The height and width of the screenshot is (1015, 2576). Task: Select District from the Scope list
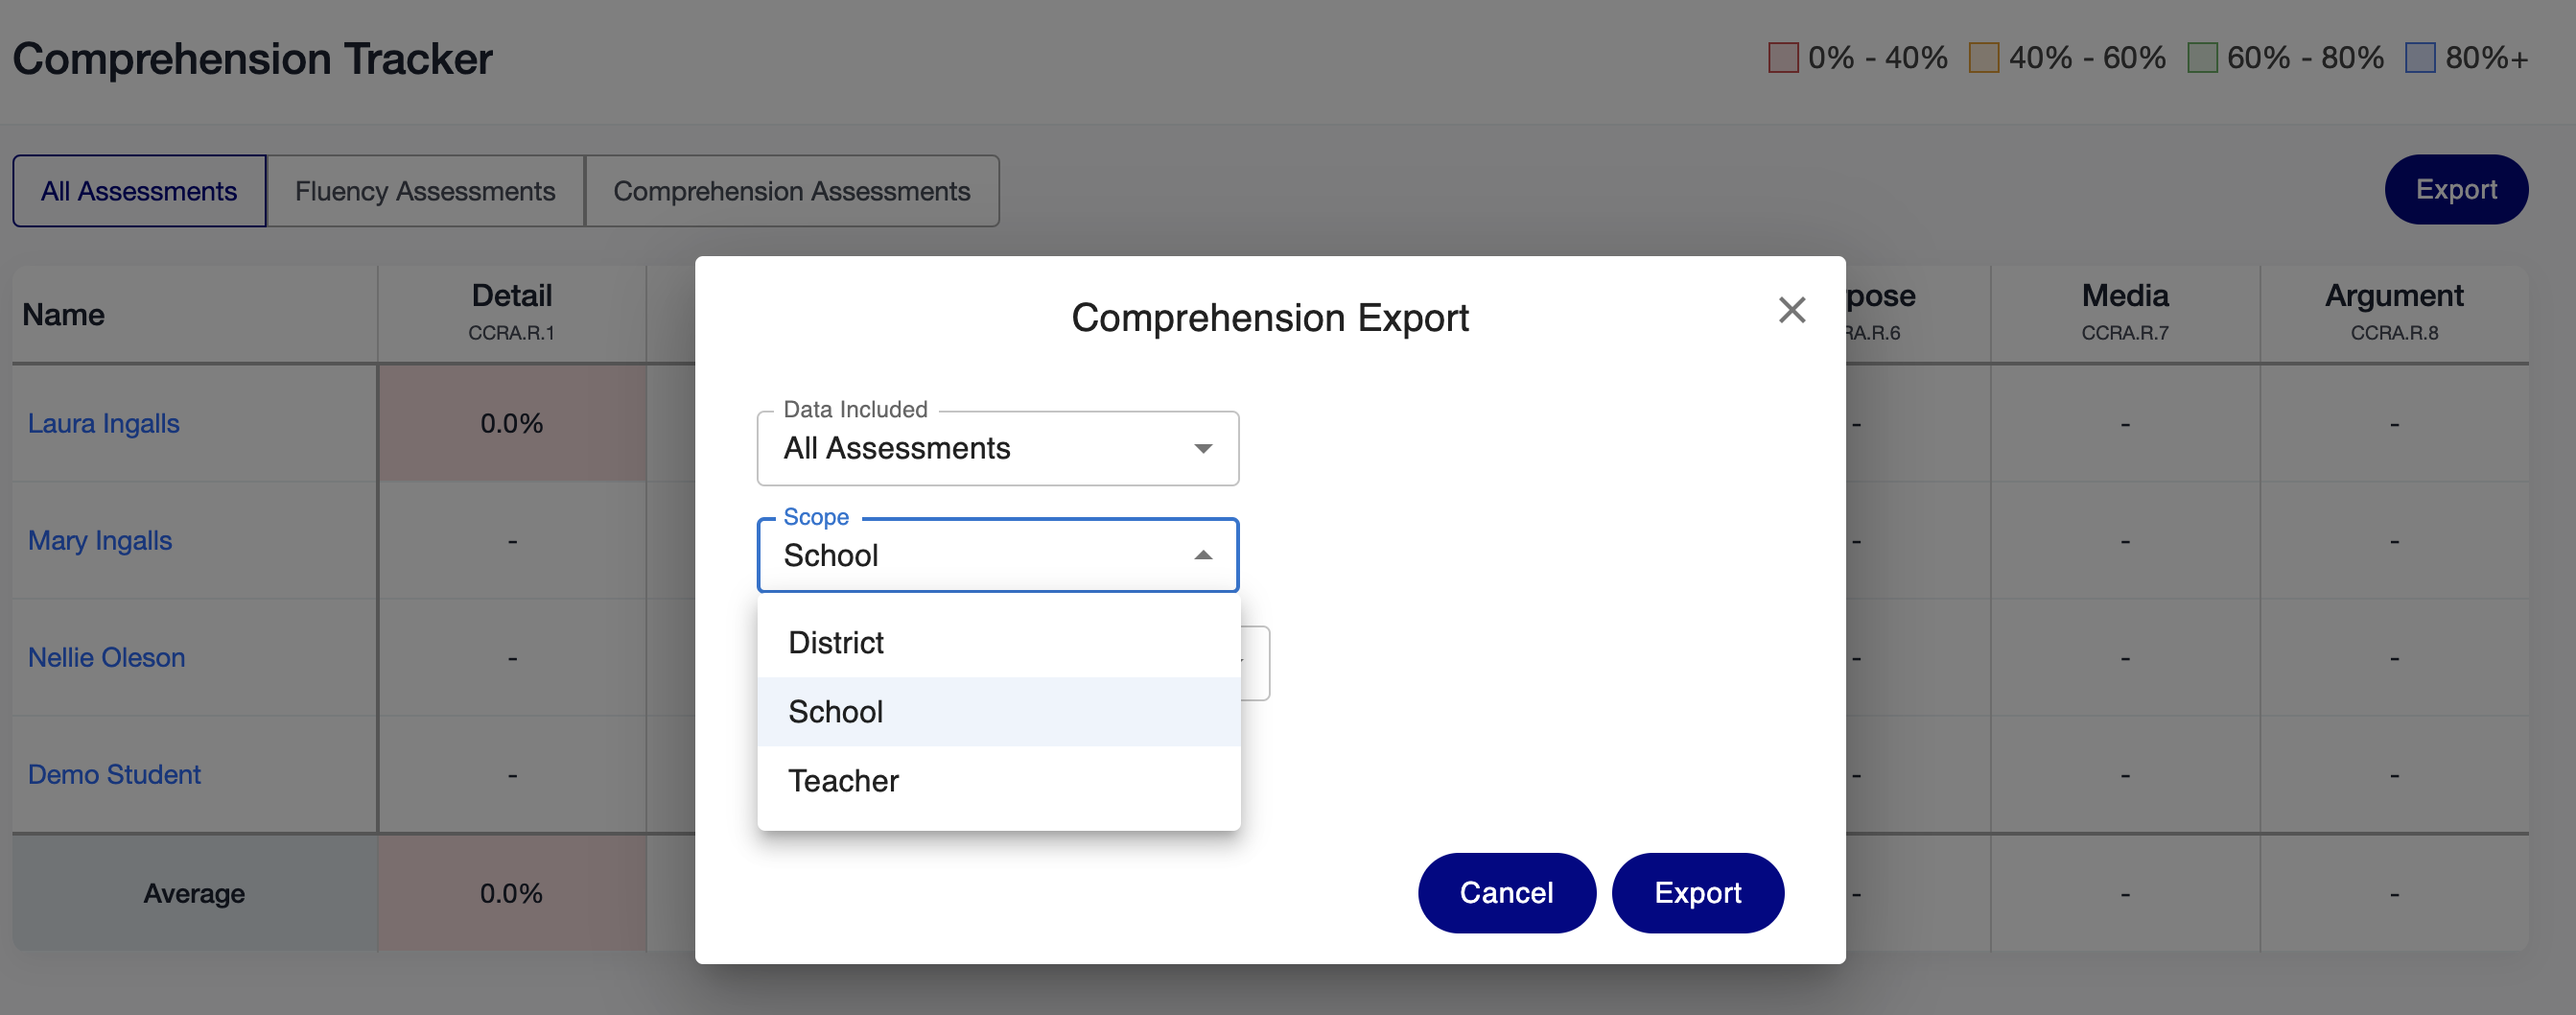coord(836,643)
